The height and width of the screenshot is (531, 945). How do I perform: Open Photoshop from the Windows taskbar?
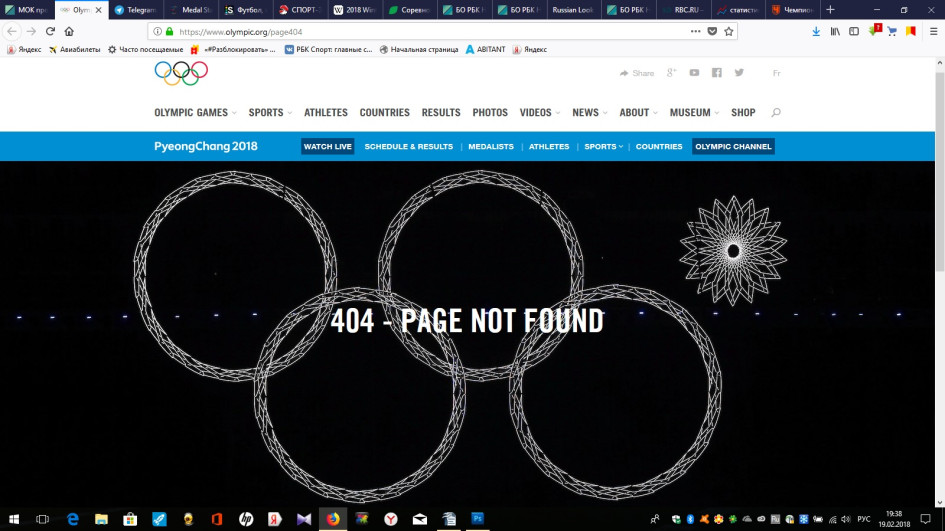[477, 518]
